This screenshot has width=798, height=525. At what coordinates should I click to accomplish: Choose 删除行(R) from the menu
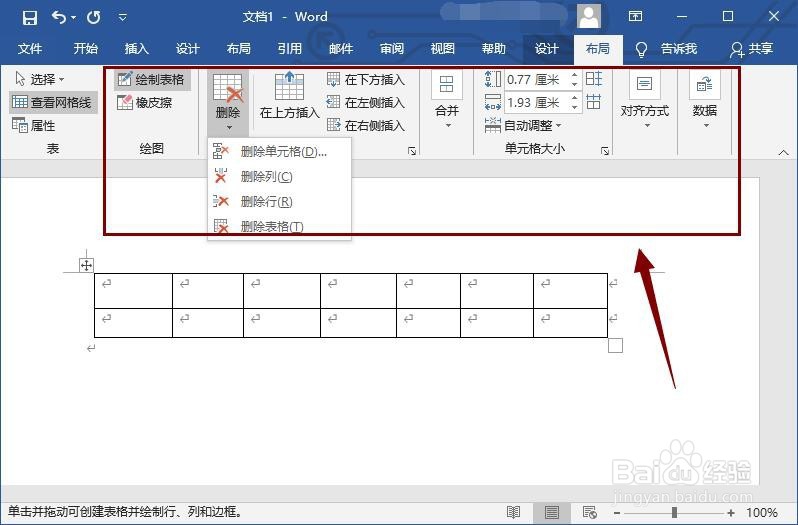pyautogui.click(x=279, y=201)
